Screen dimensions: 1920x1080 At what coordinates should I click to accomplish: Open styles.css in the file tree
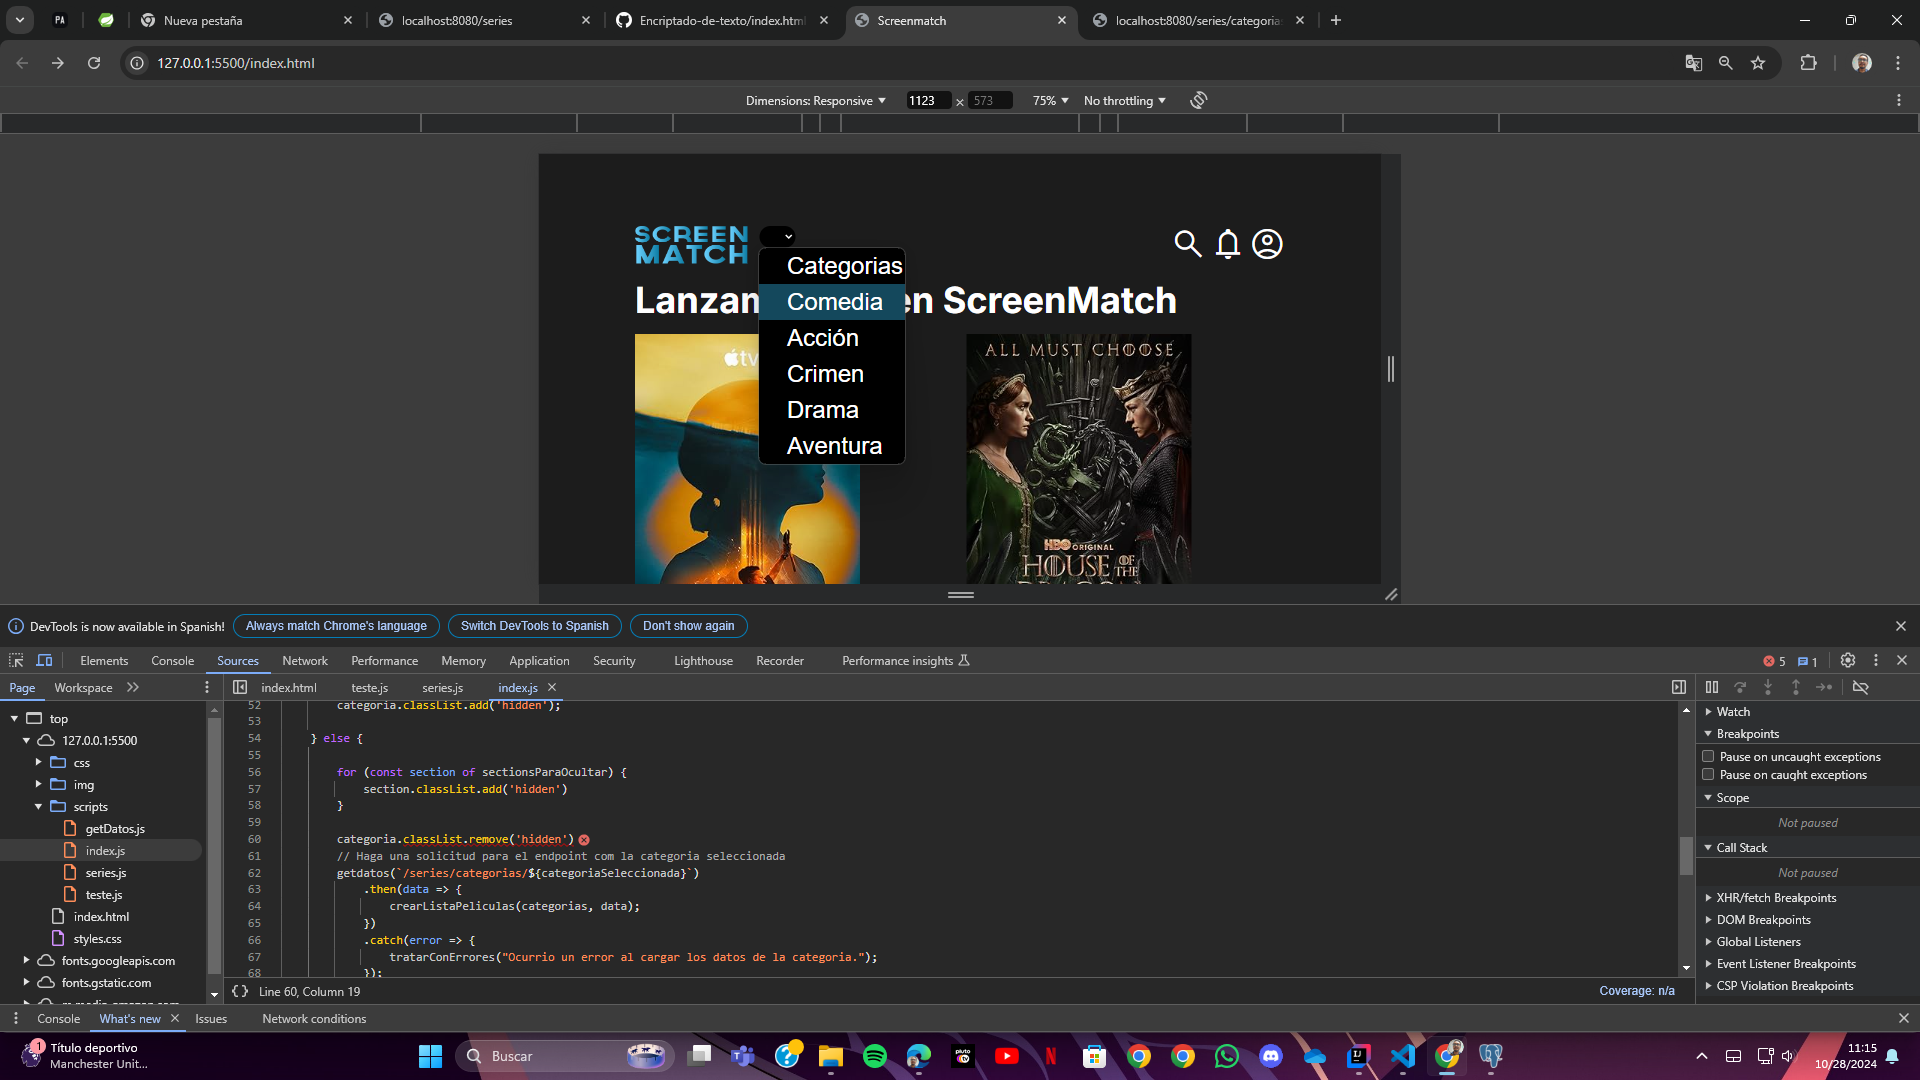(x=97, y=938)
